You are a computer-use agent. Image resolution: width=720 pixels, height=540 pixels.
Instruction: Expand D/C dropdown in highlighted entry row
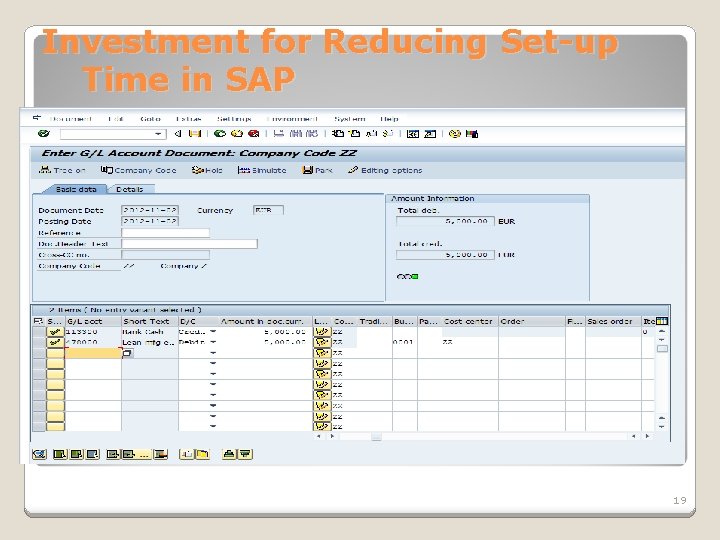(213, 353)
